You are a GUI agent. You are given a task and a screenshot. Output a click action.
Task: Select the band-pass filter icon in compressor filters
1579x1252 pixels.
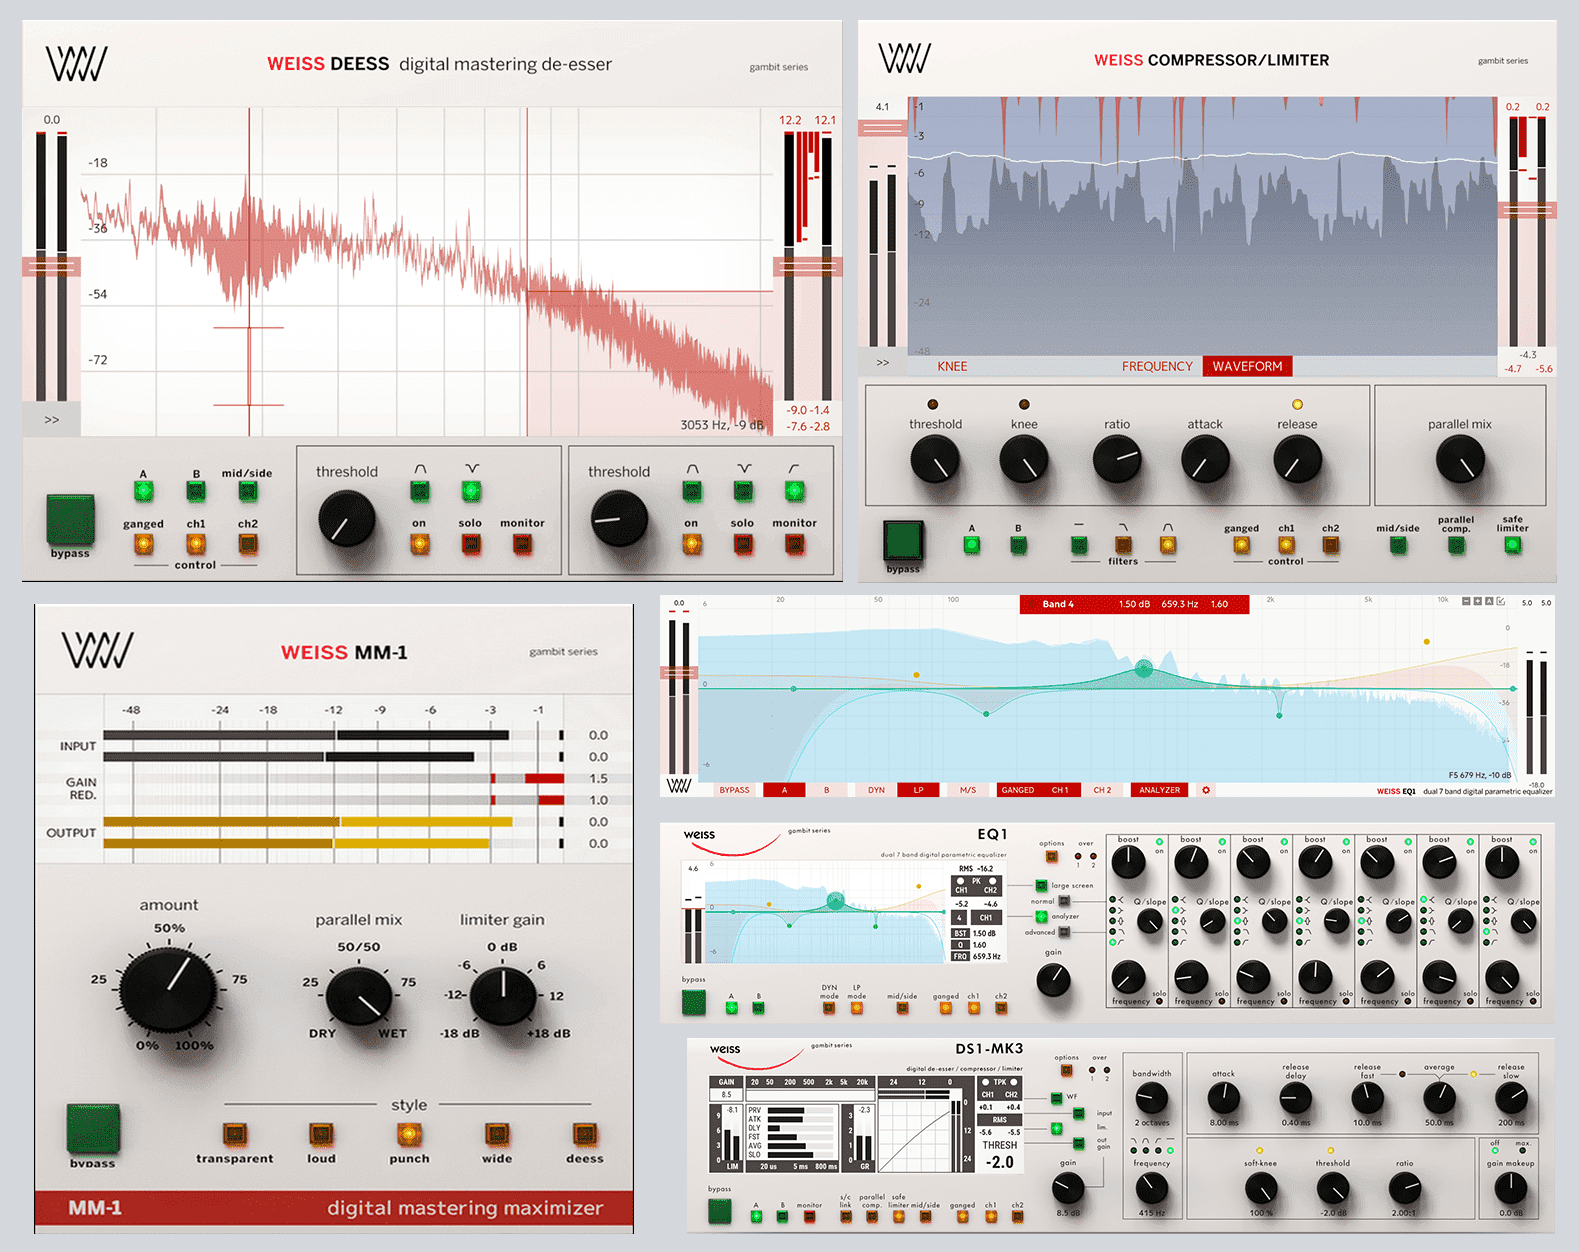coord(1167,545)
